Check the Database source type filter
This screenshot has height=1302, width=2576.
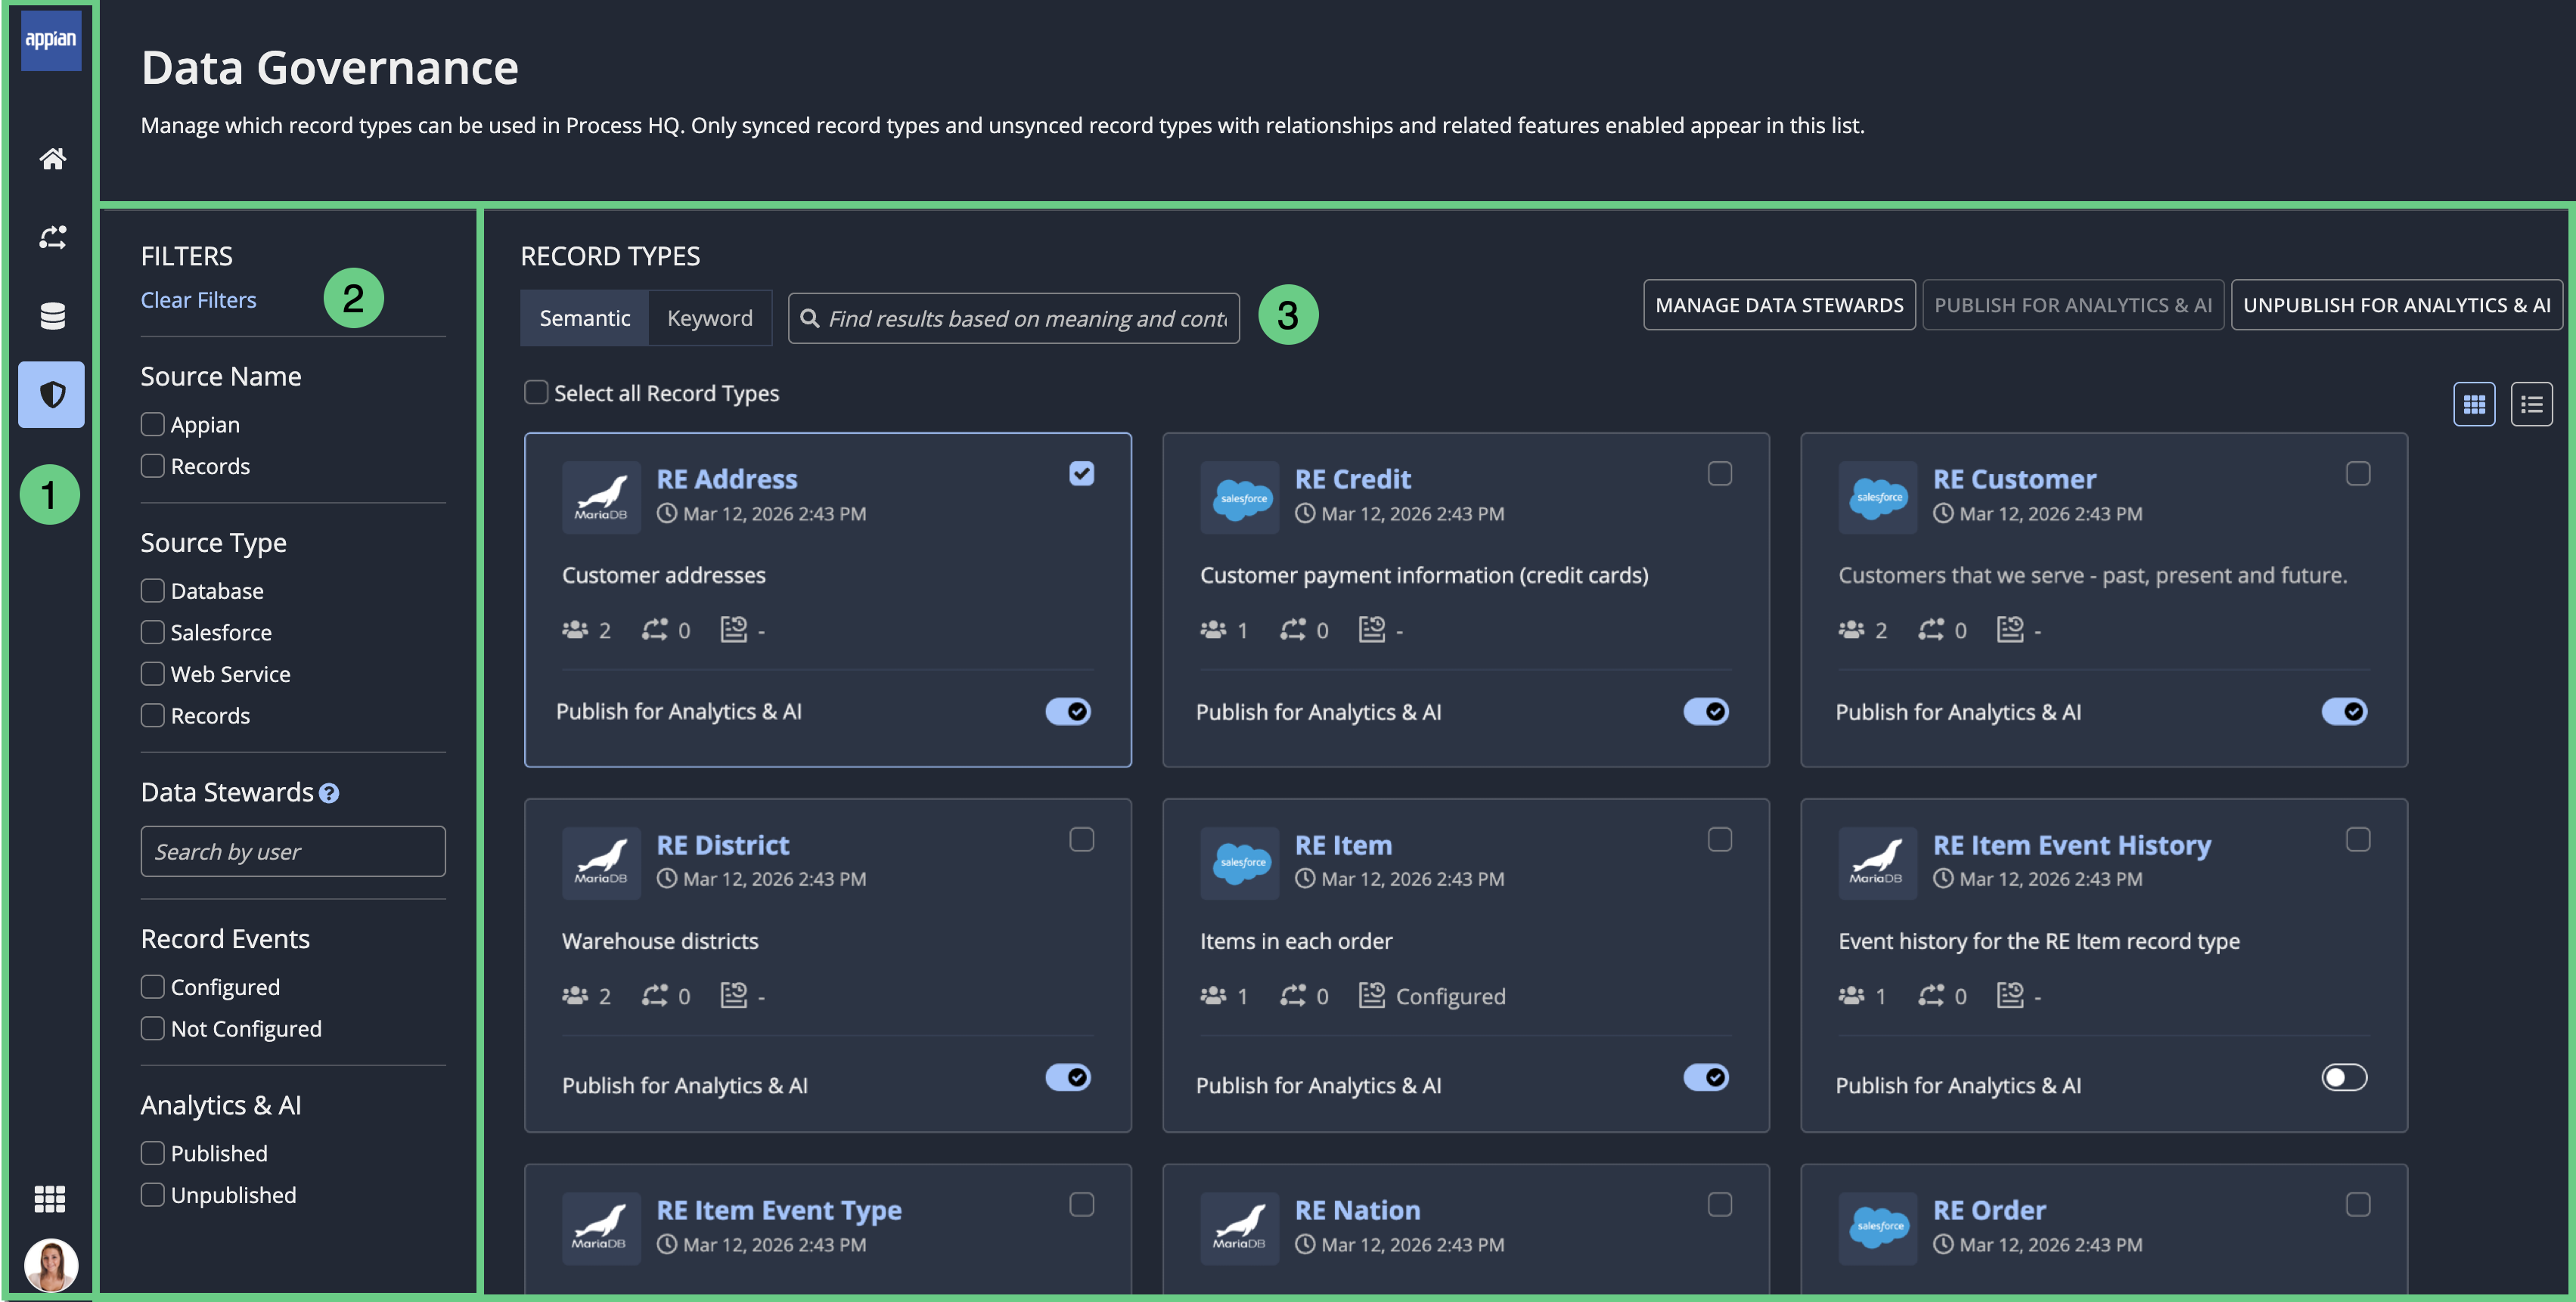[x=152, y=590]
